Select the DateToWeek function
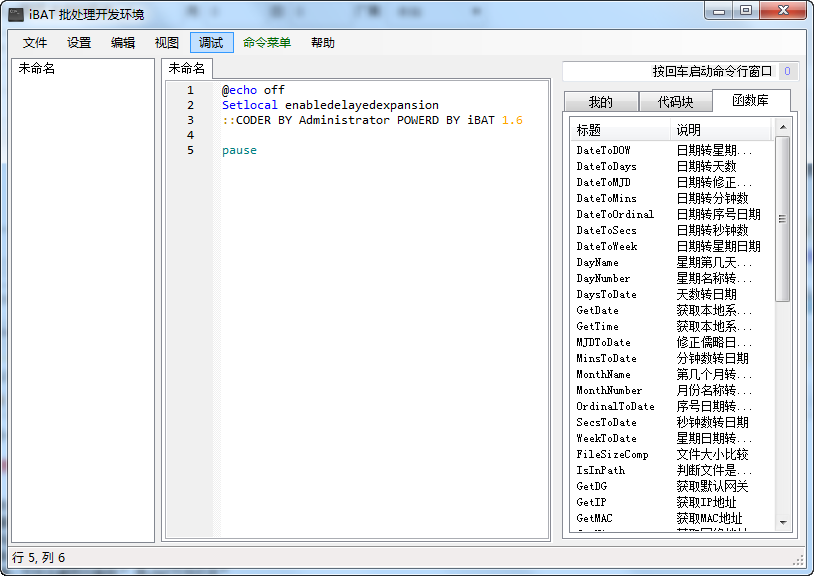 pyautogui.click(x=606, y=246)
